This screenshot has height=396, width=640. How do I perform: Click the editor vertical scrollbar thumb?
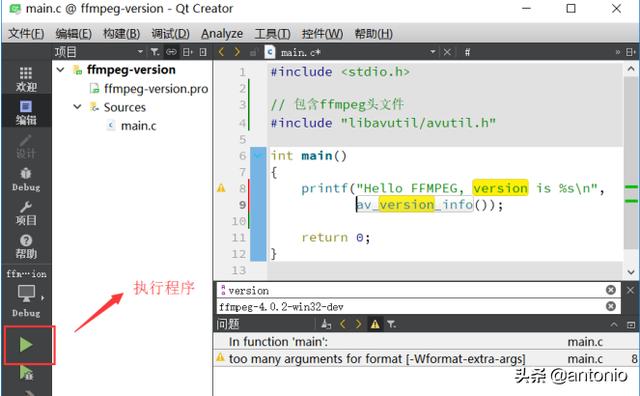click(x=631, y=162)
